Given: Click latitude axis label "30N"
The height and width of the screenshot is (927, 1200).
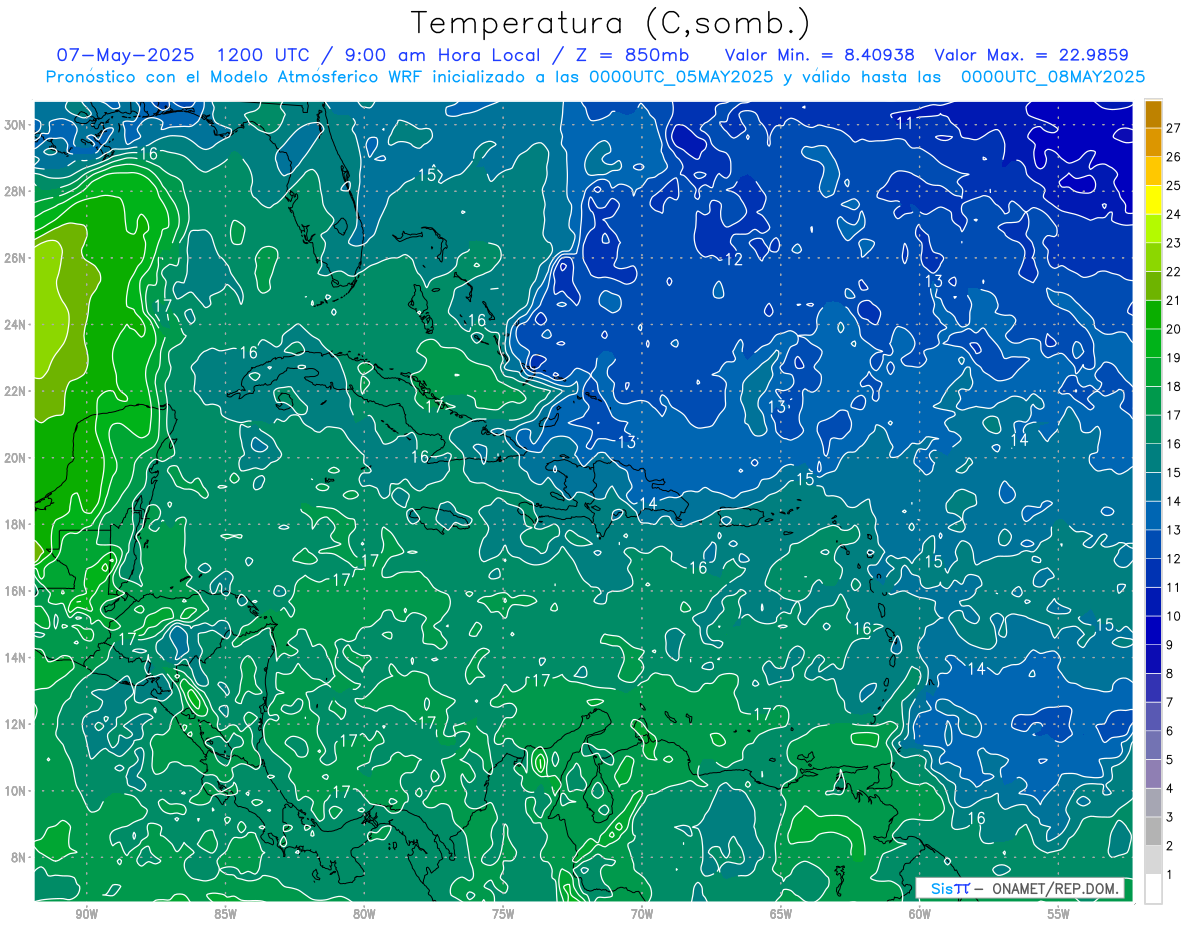Looking at the screenshot, I should pos(15,125).
